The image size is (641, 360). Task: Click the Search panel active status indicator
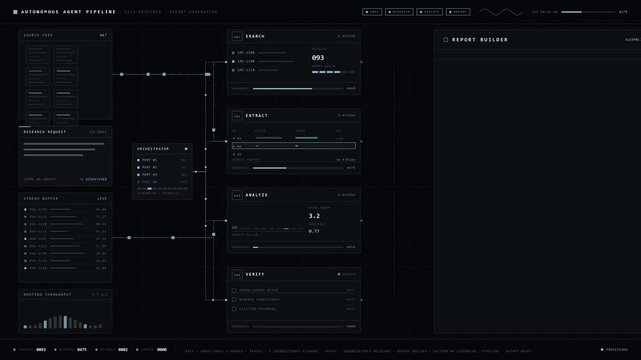(x=347, y=36)
